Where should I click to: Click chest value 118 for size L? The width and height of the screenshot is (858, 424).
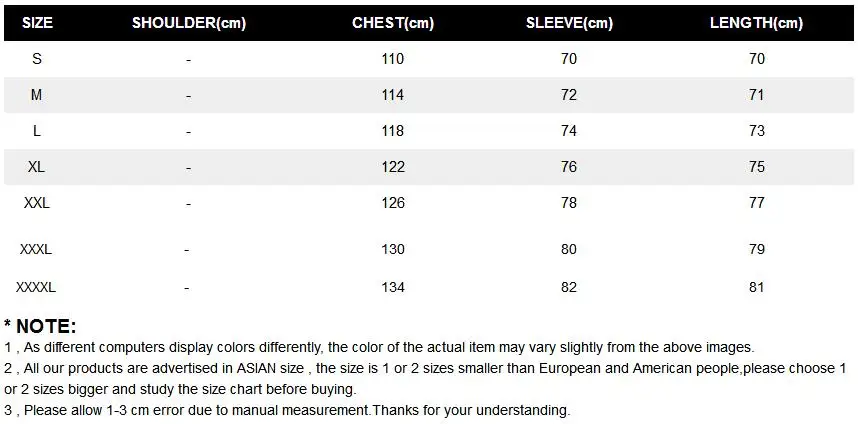pos(393,131)
